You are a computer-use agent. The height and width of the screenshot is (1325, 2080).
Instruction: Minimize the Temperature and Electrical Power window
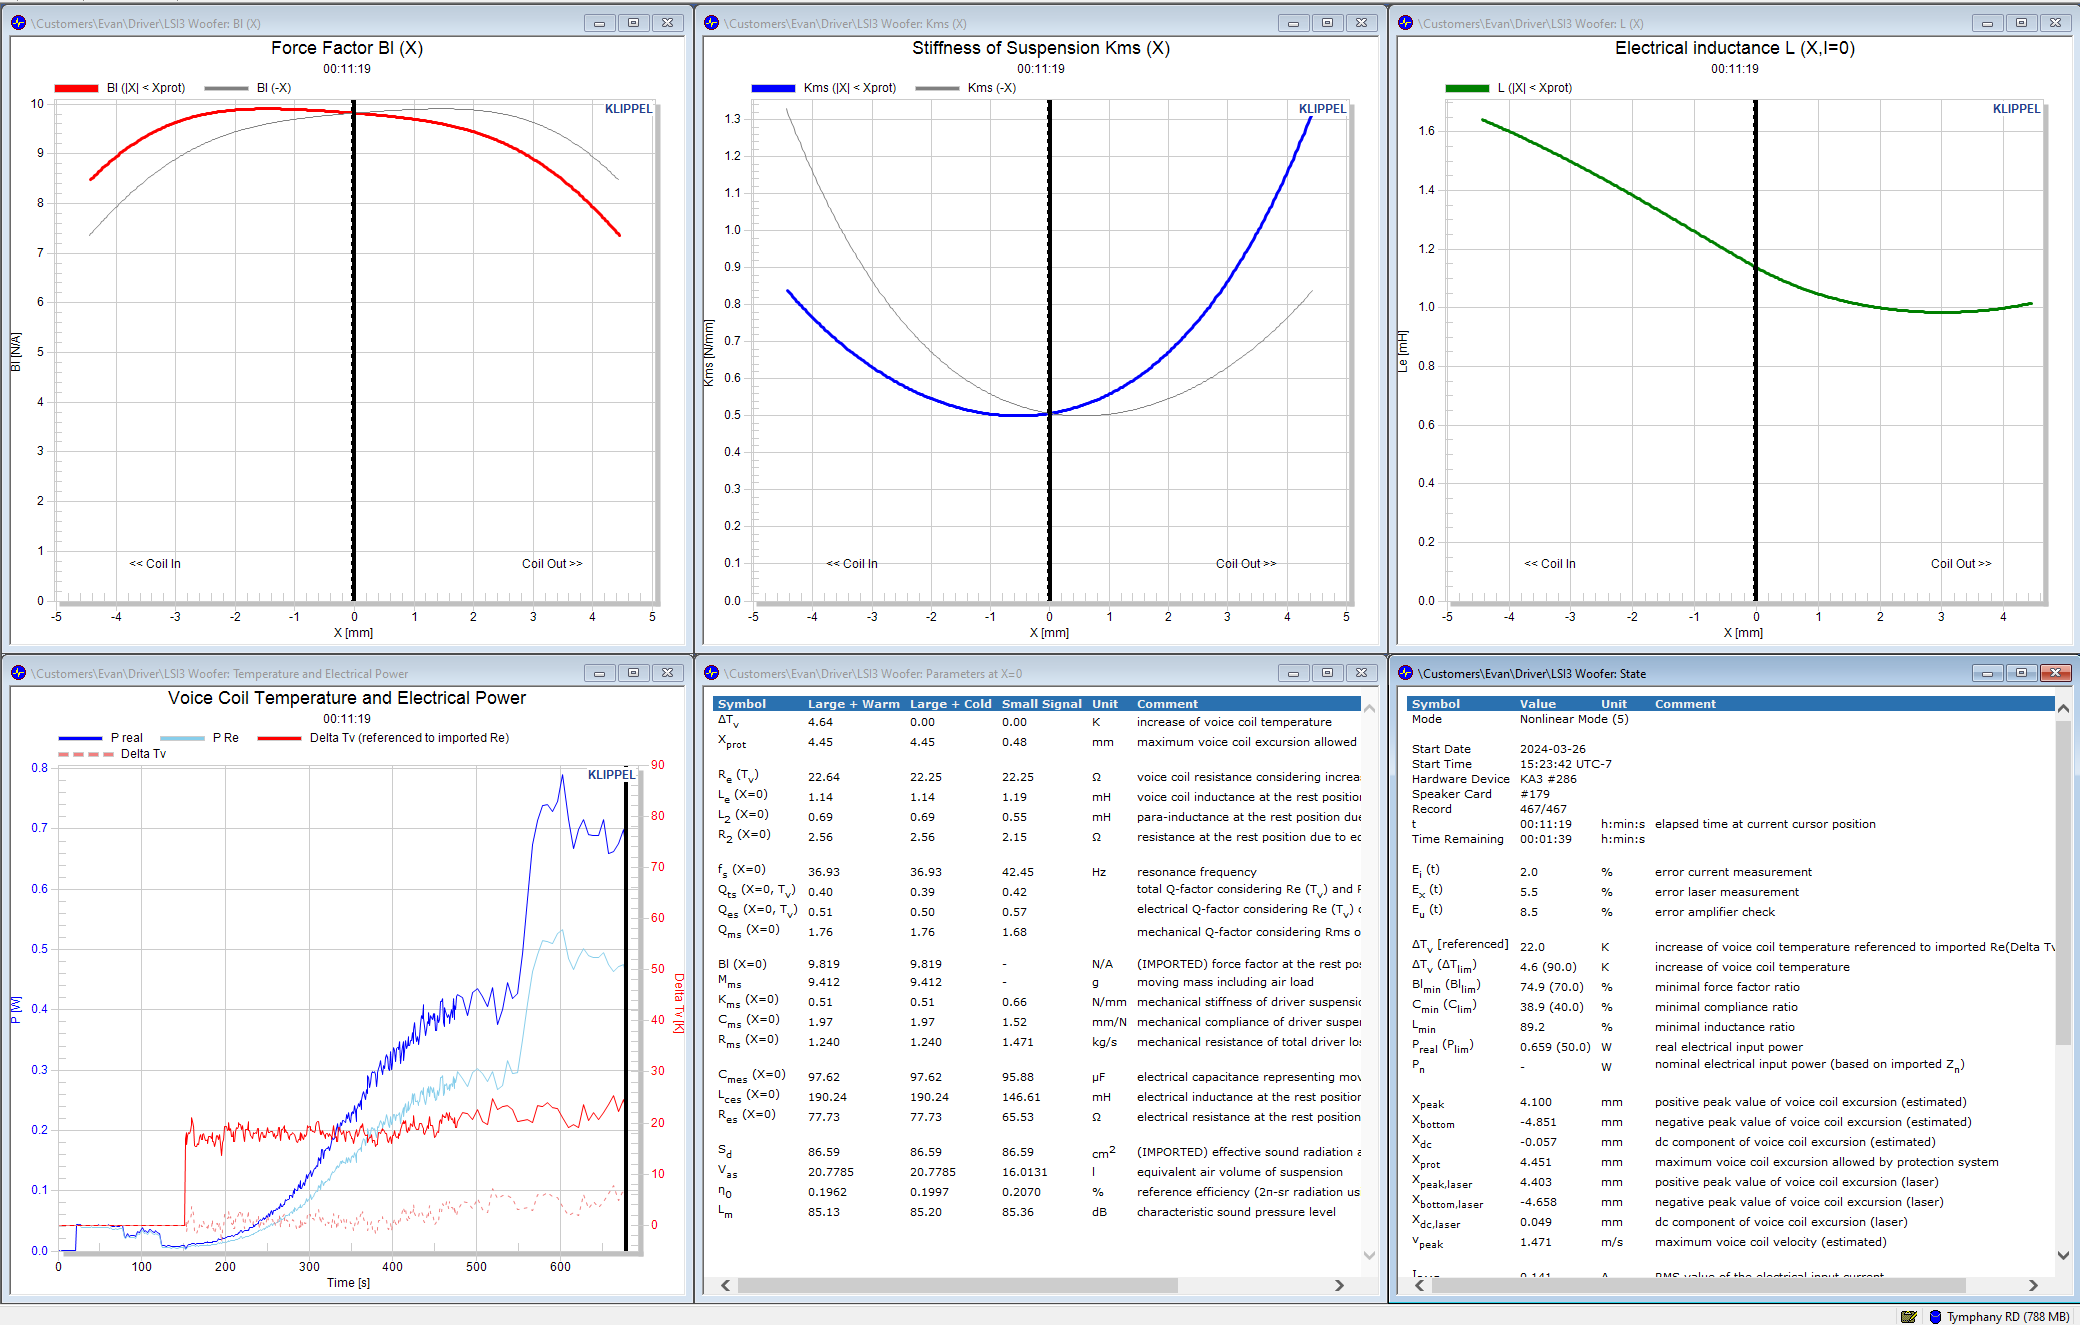(599, 673)
